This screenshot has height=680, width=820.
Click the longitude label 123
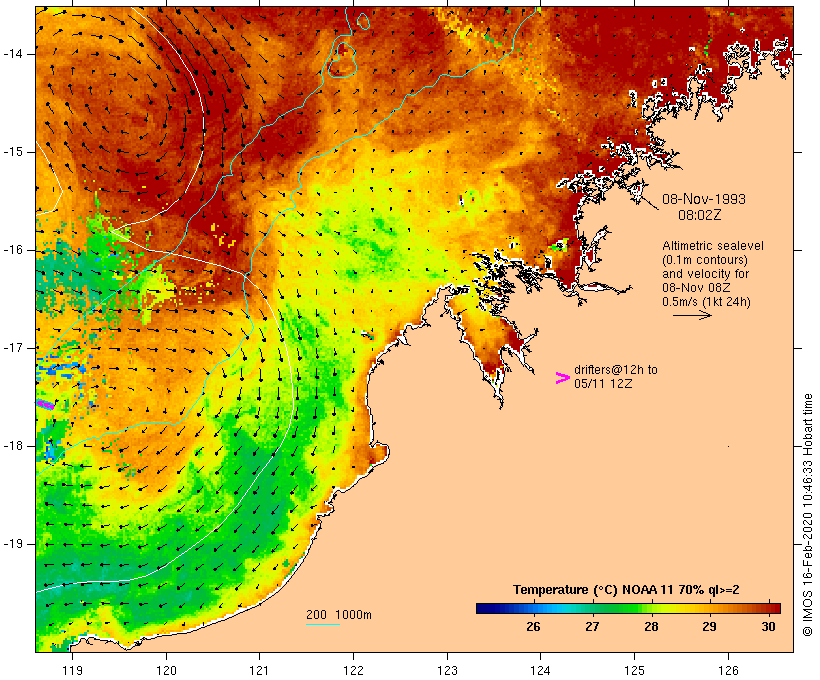coord(447,671)
